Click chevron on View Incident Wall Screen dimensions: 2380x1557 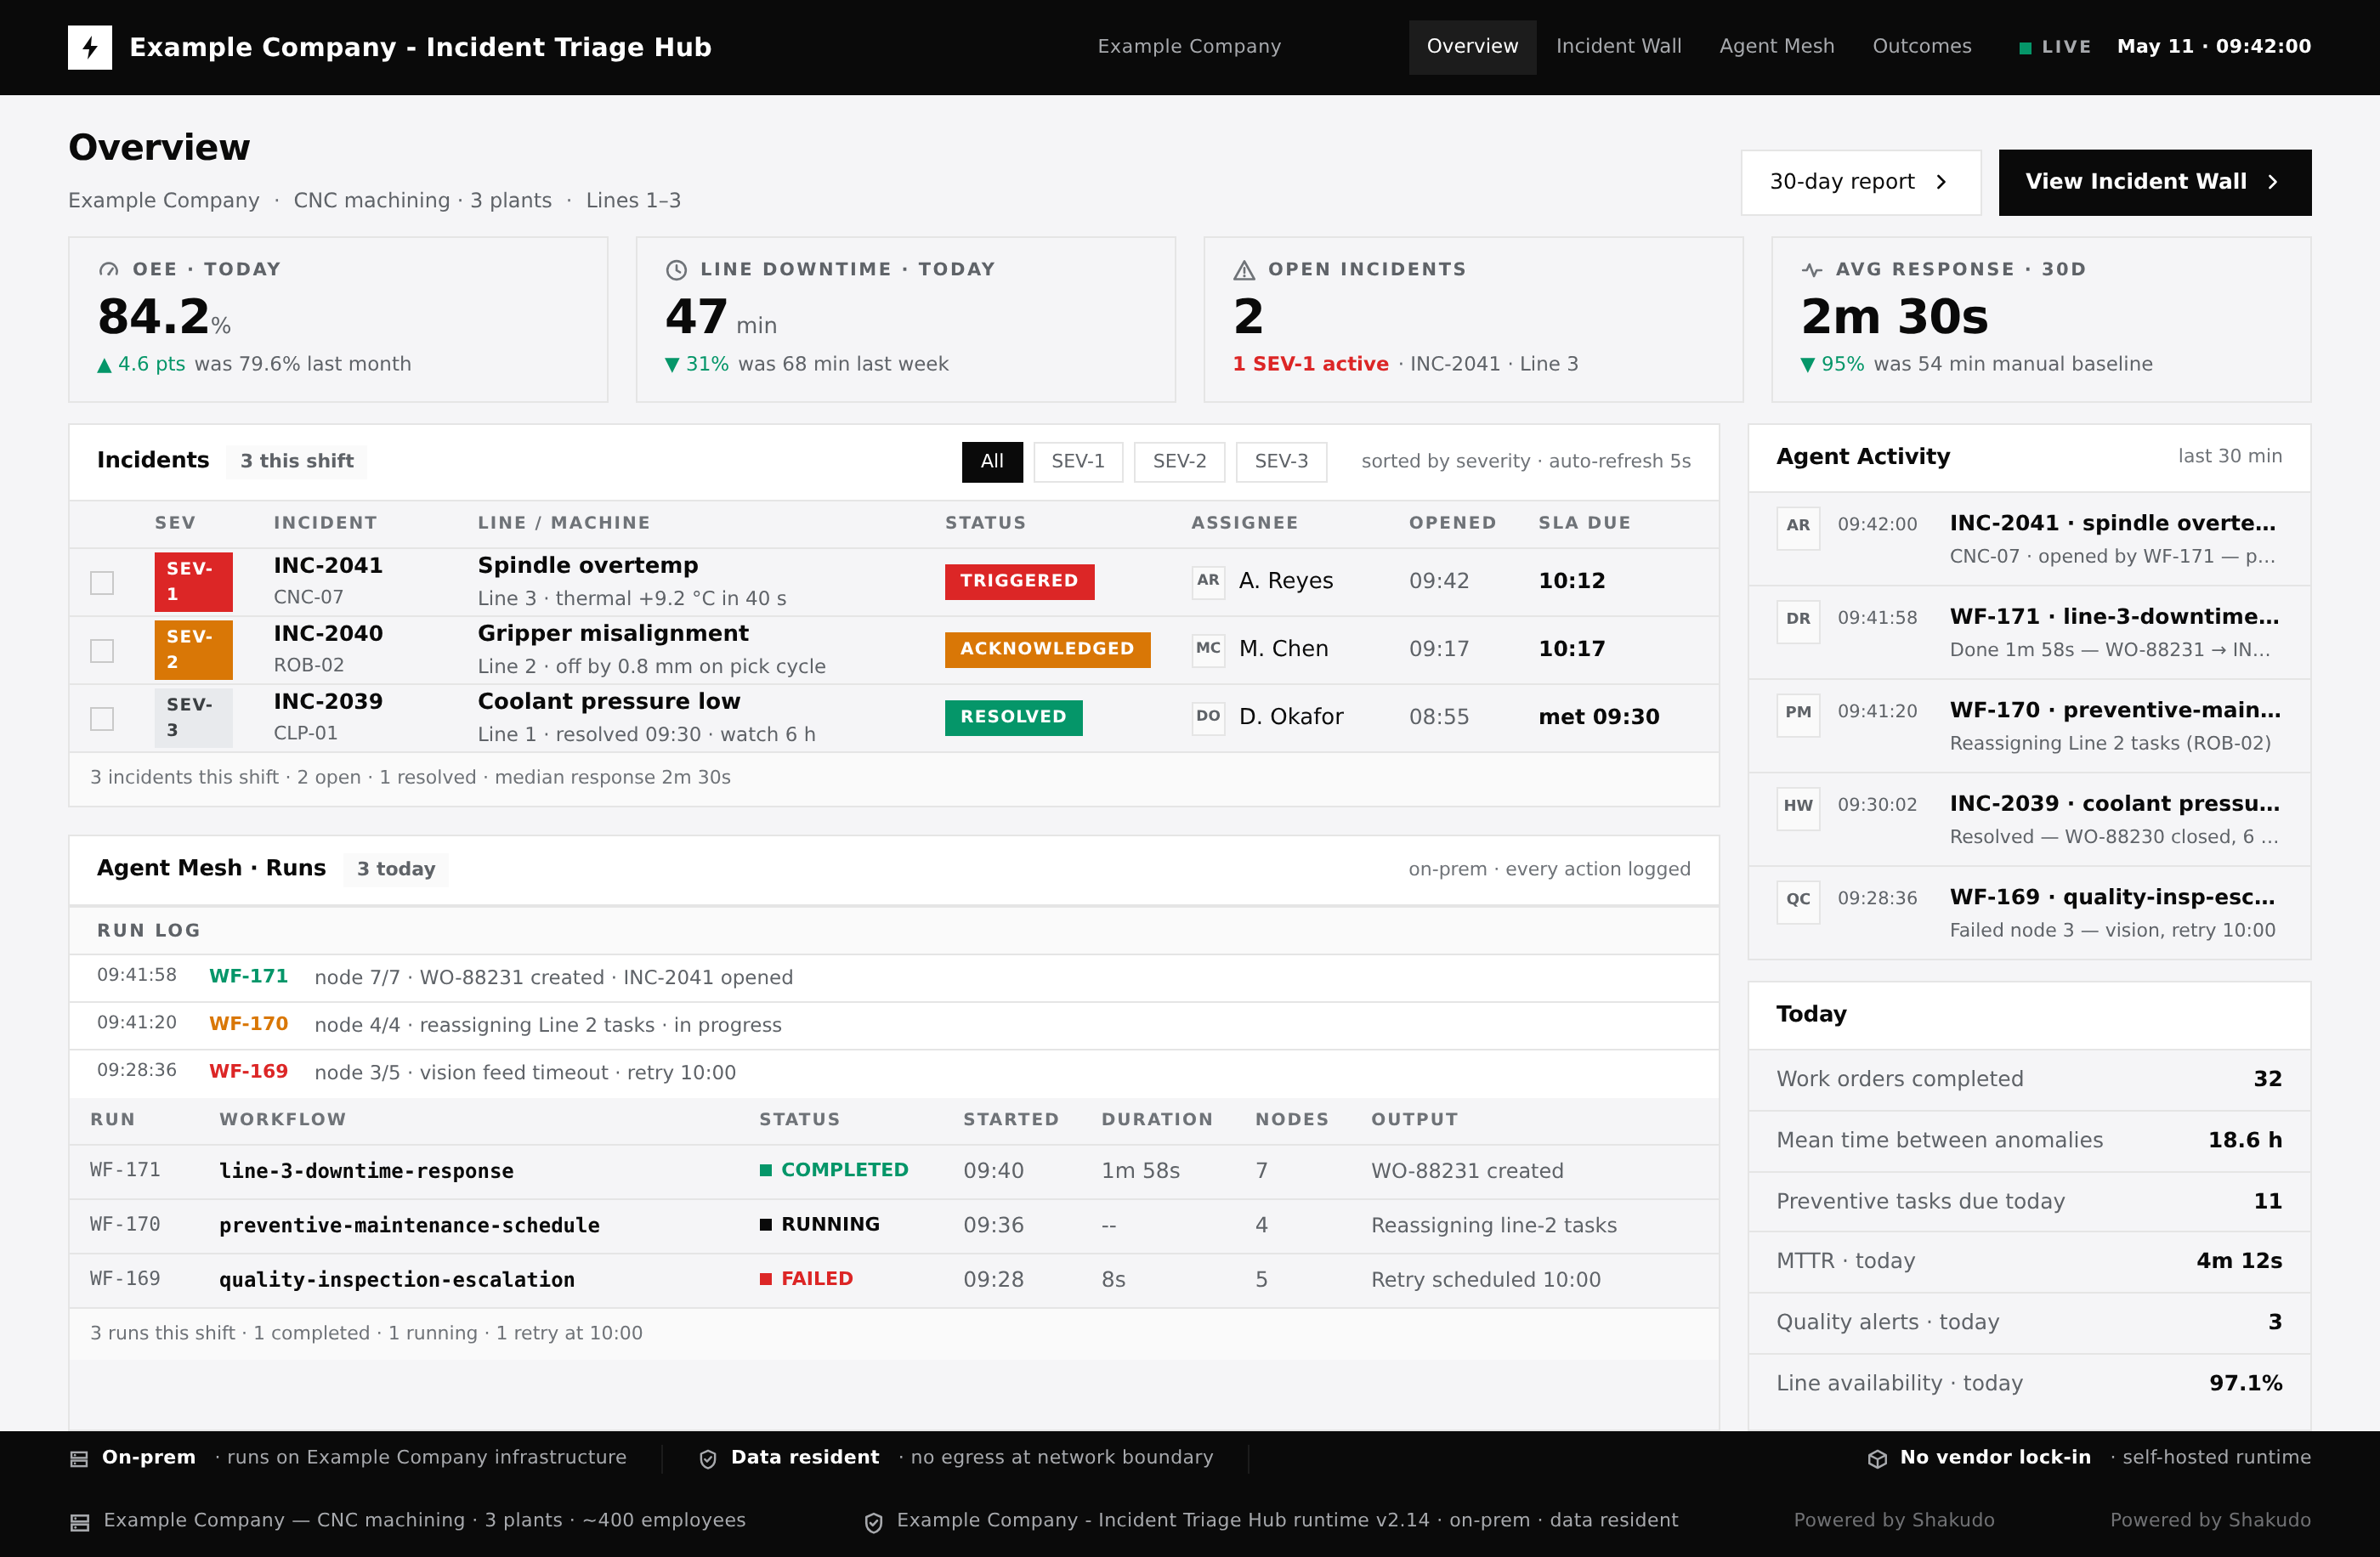[x=2273, y=182]
